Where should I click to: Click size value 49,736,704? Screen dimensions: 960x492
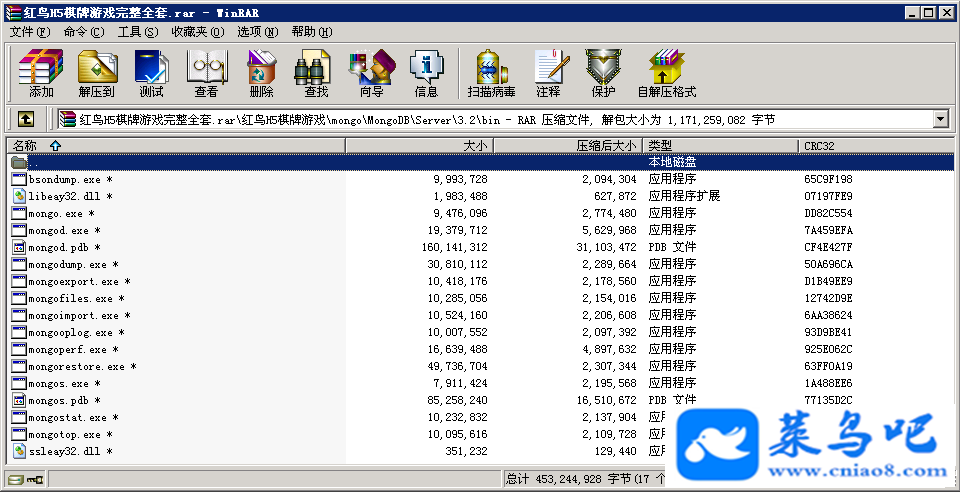click(458, 367)
